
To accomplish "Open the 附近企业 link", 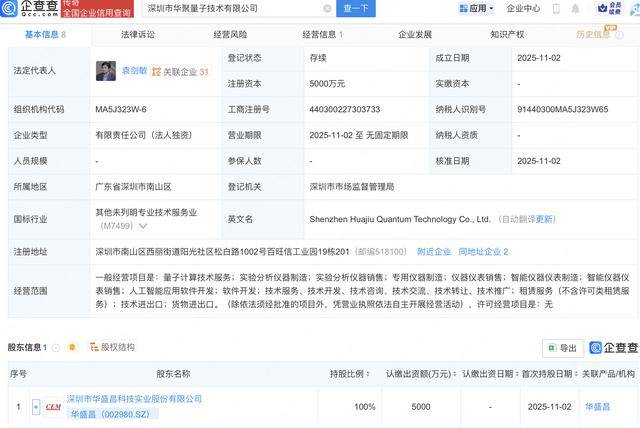I will point(432,252).
